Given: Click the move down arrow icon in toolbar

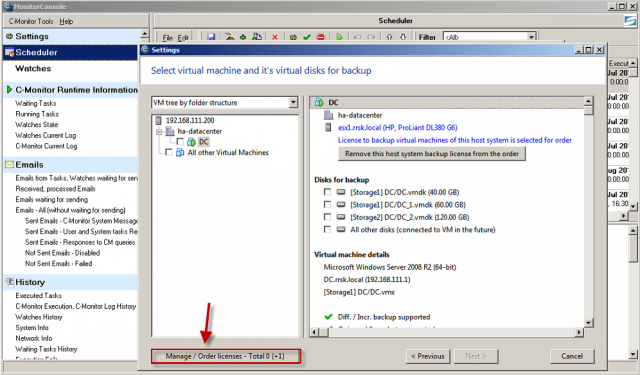Looking at the screenshot, I should (403, 37).
